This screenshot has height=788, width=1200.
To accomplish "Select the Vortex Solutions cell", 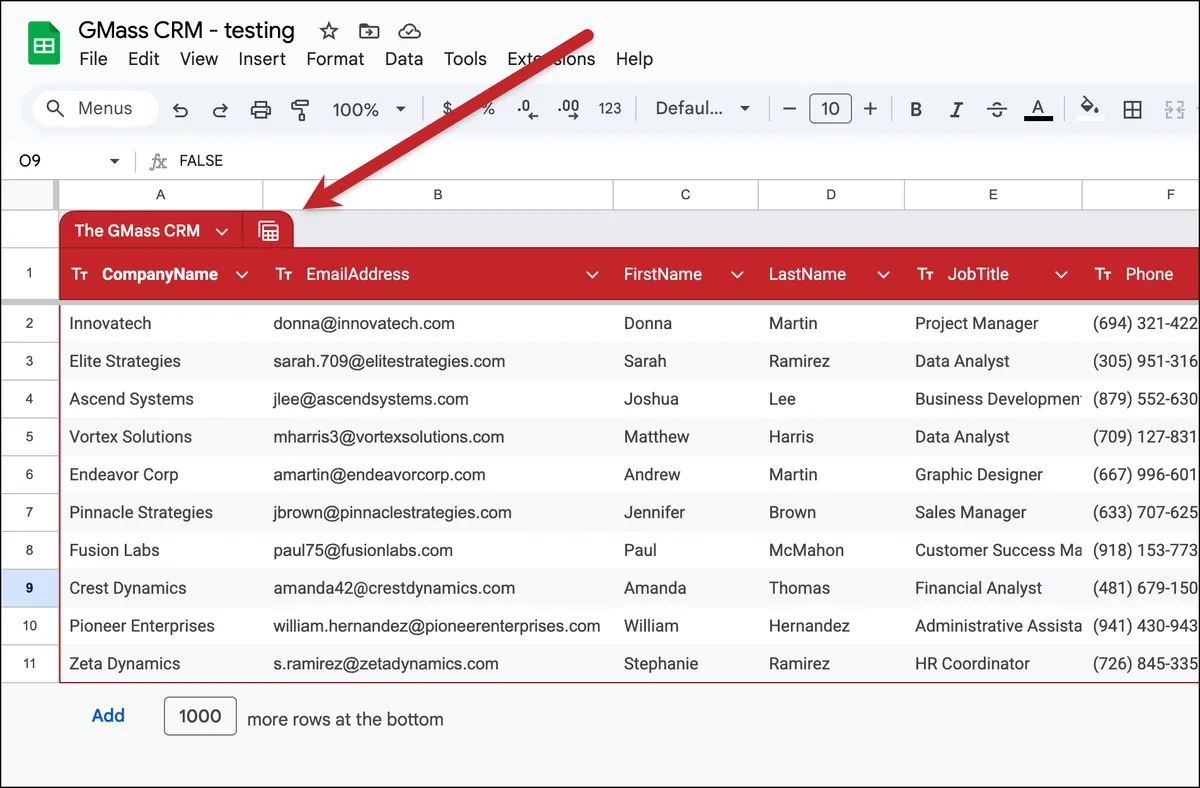I will pyautogui.click(x=161, y=437).
